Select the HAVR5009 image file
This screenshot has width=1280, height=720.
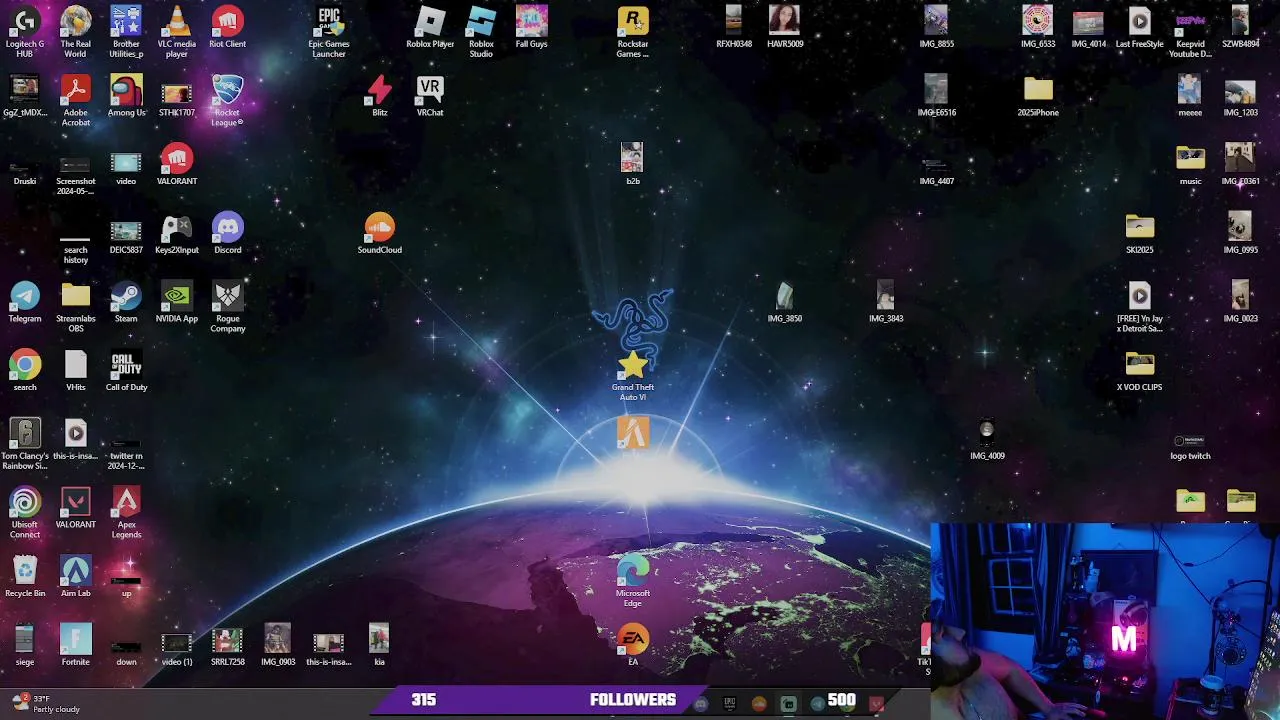coord(785,28)
